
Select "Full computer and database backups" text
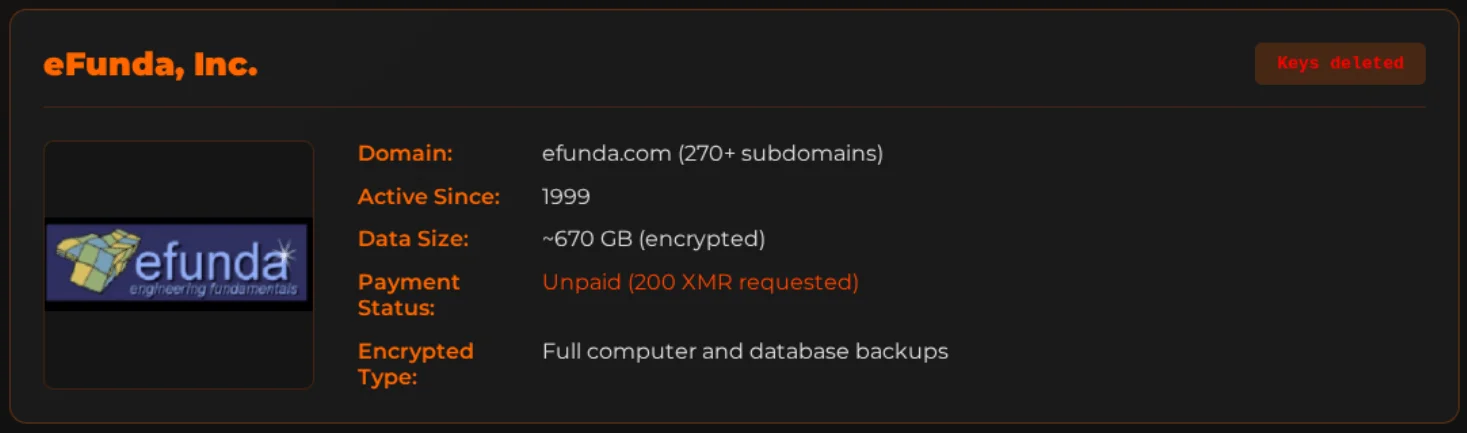click(745, 351)
